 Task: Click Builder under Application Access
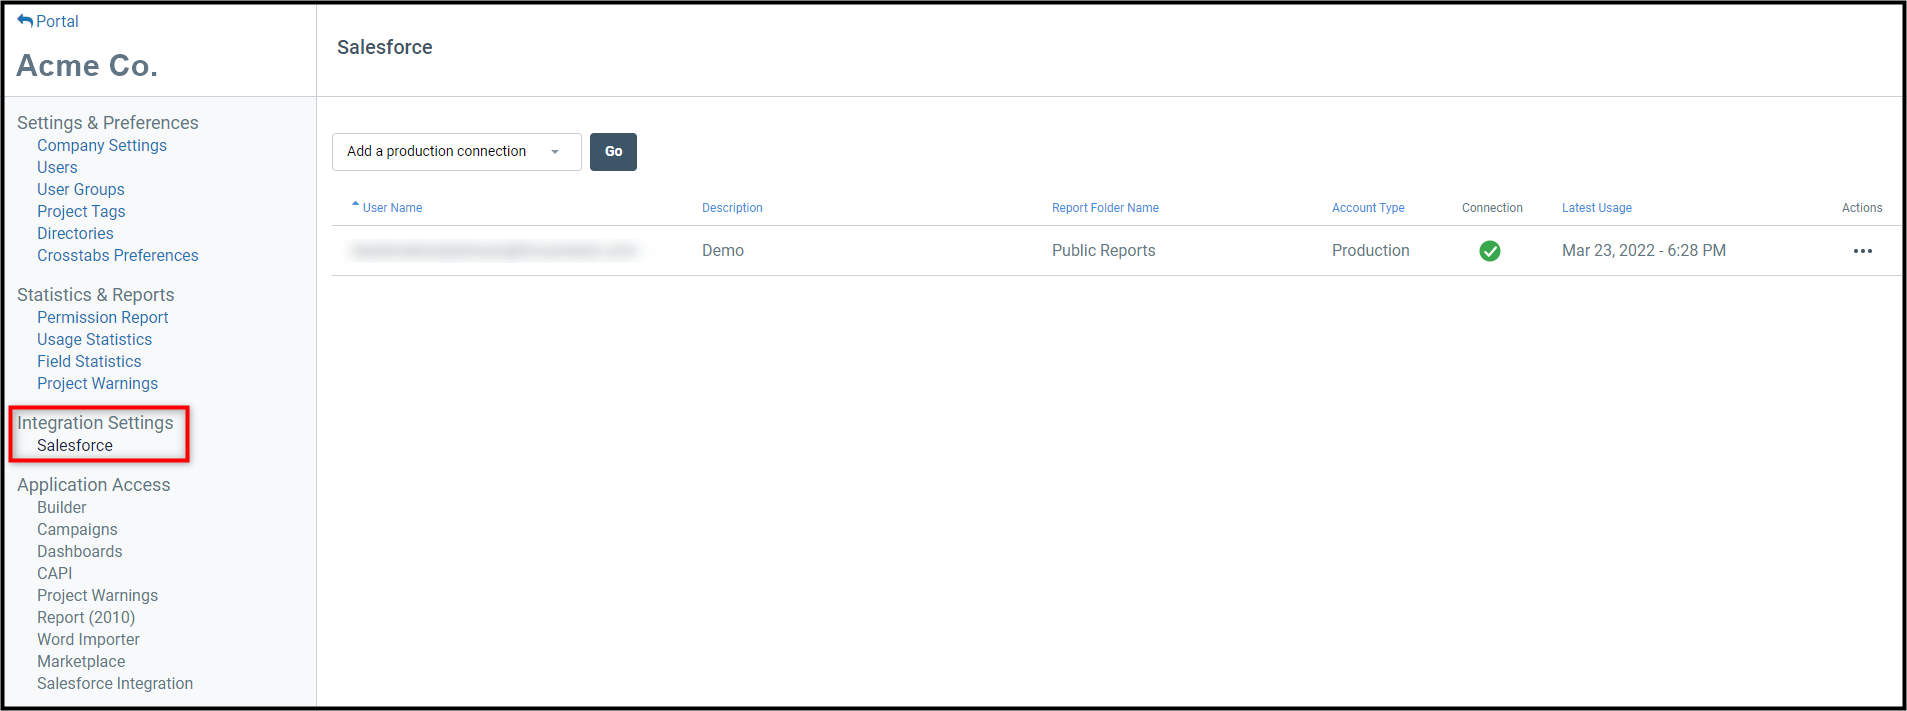[x=62, y=507]
